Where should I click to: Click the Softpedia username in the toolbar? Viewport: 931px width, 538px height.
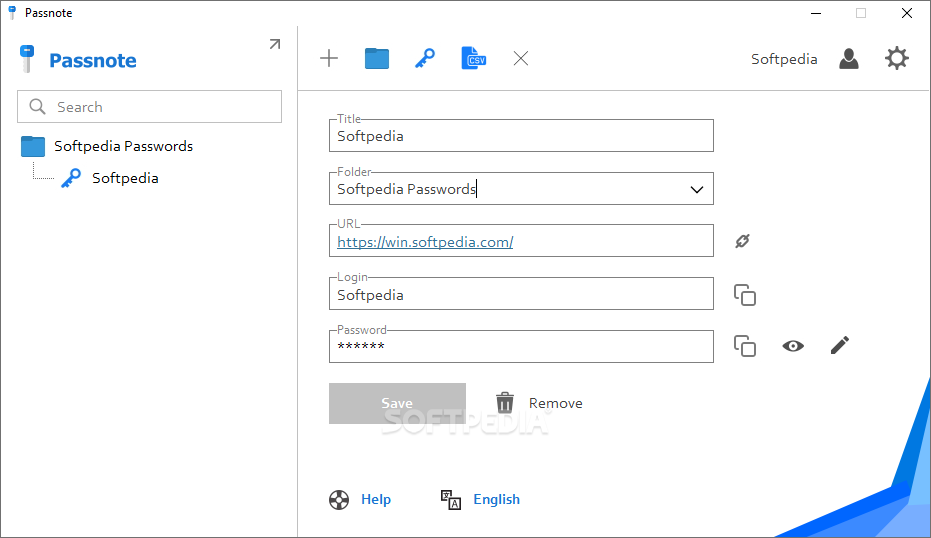[x=784, y=59]
